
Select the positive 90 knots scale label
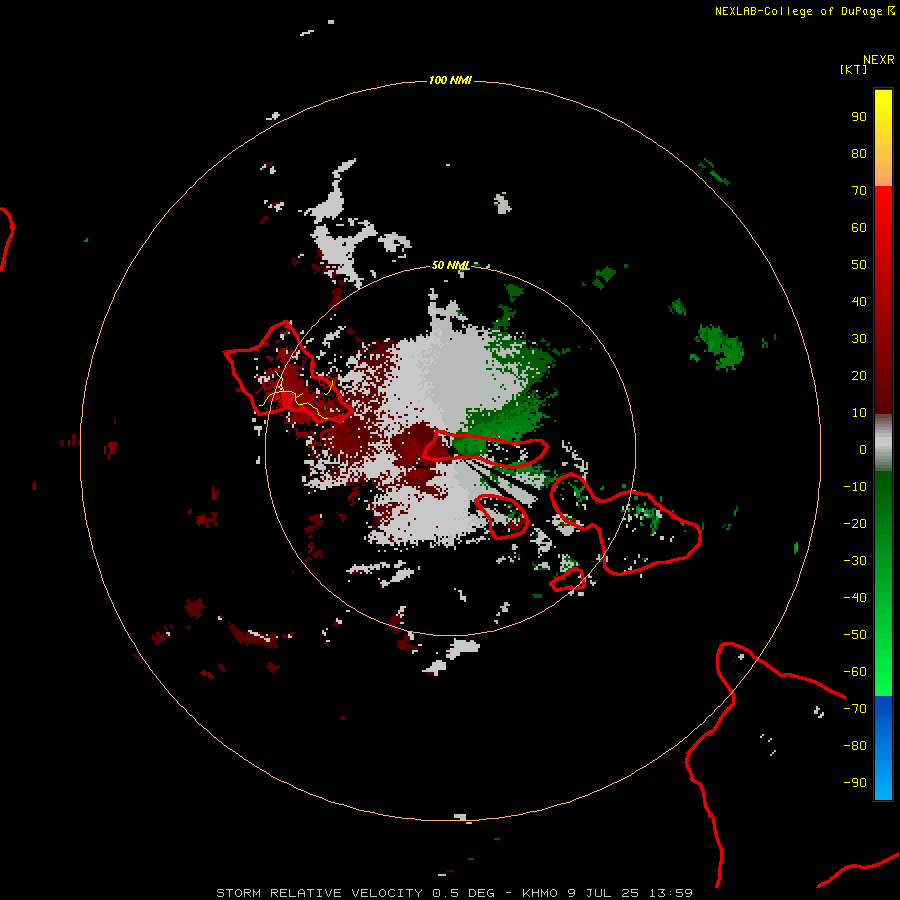pyautogui.click(x=859, y=117)
